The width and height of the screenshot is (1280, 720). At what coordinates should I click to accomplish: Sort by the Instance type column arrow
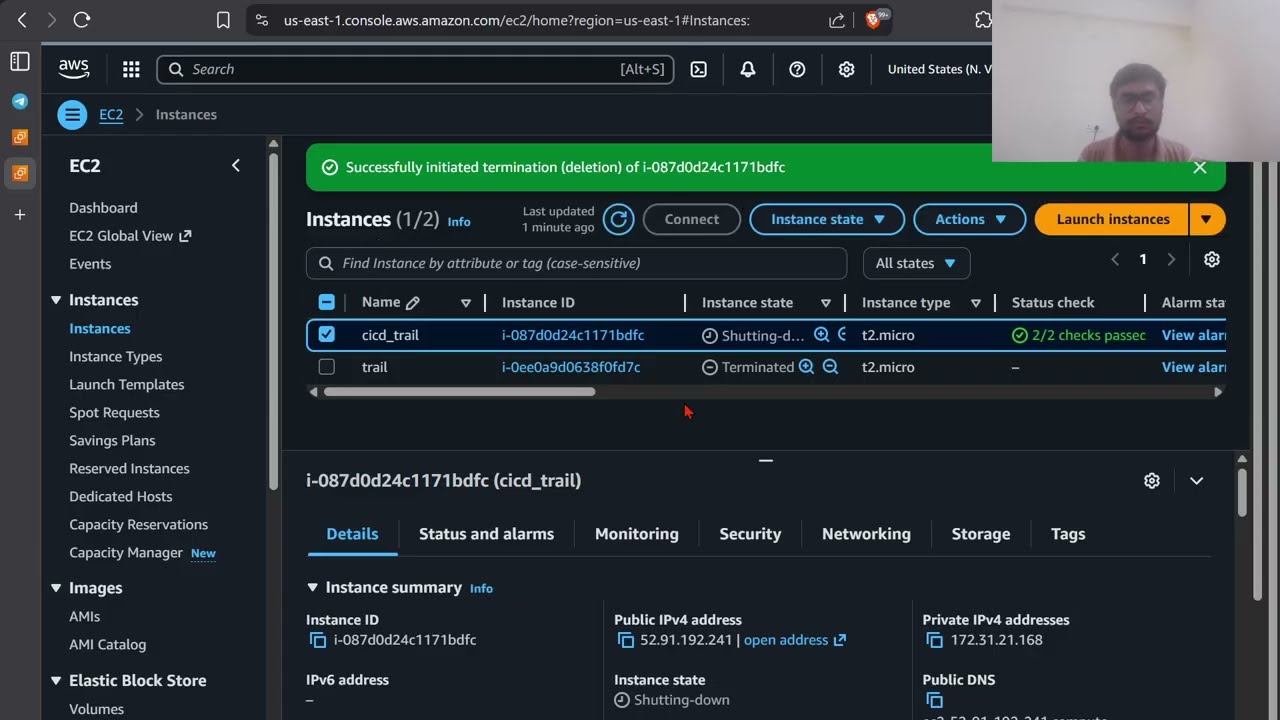click(976, 303)
